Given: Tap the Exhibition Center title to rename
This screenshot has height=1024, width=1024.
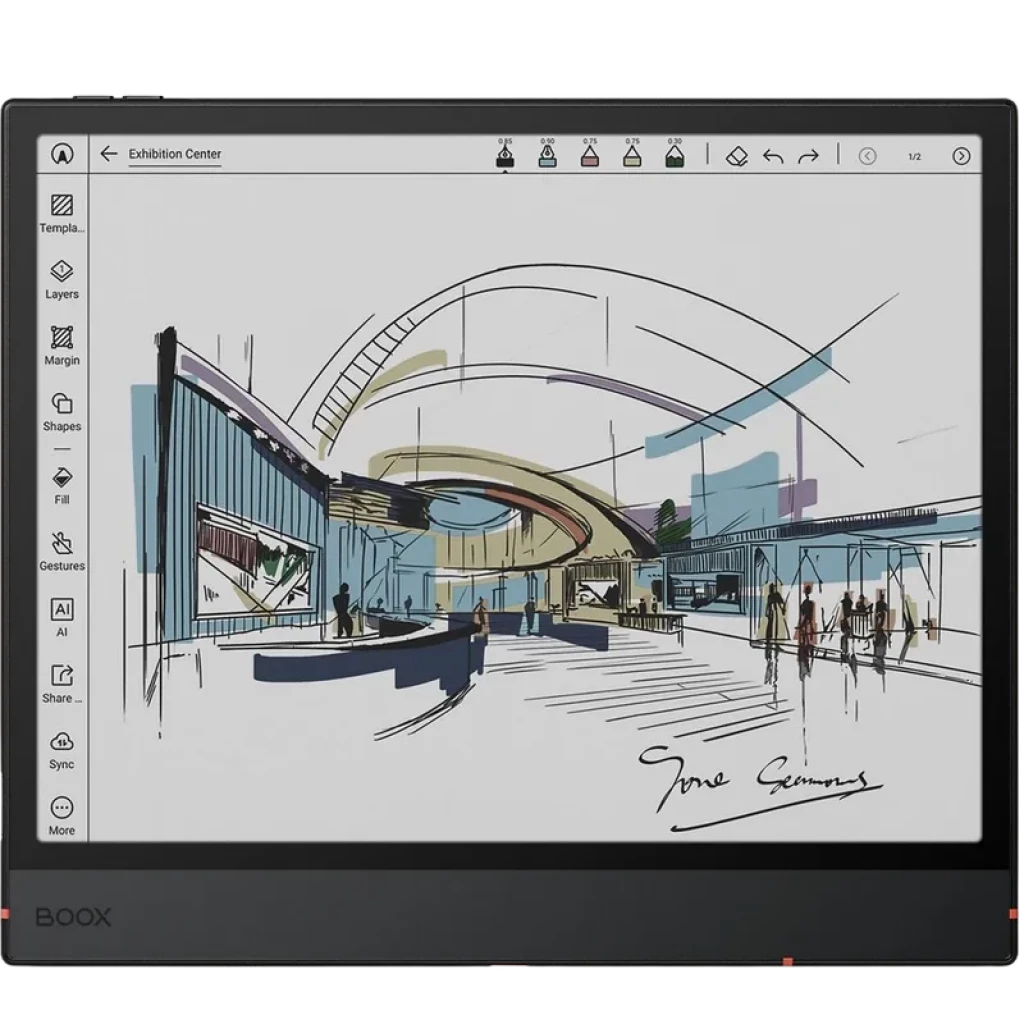Looking at the screenshot, I should (x=173, y=155).
